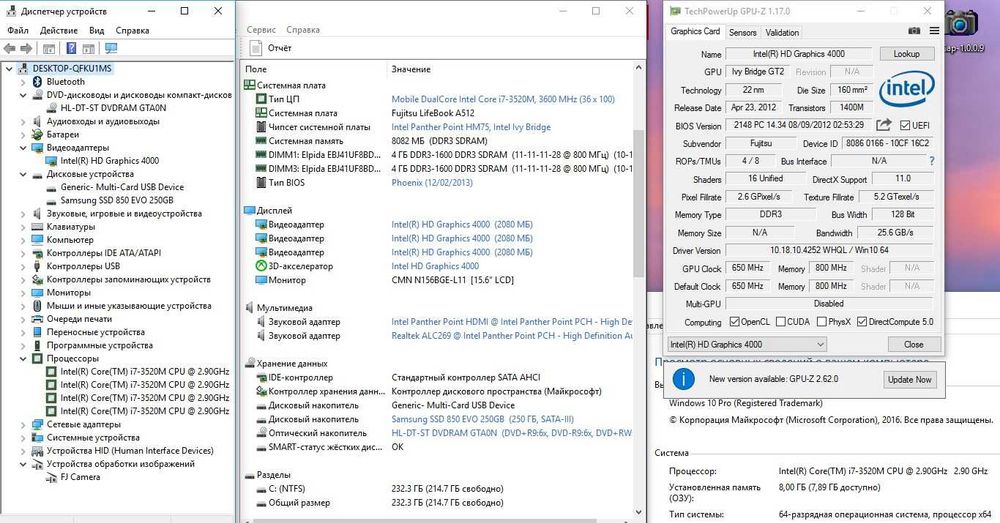Click the BIOS export arrow icon in GPU-Z
Image resolution: width=1000 pixels, height=523 pixels.
coord(883,125)
